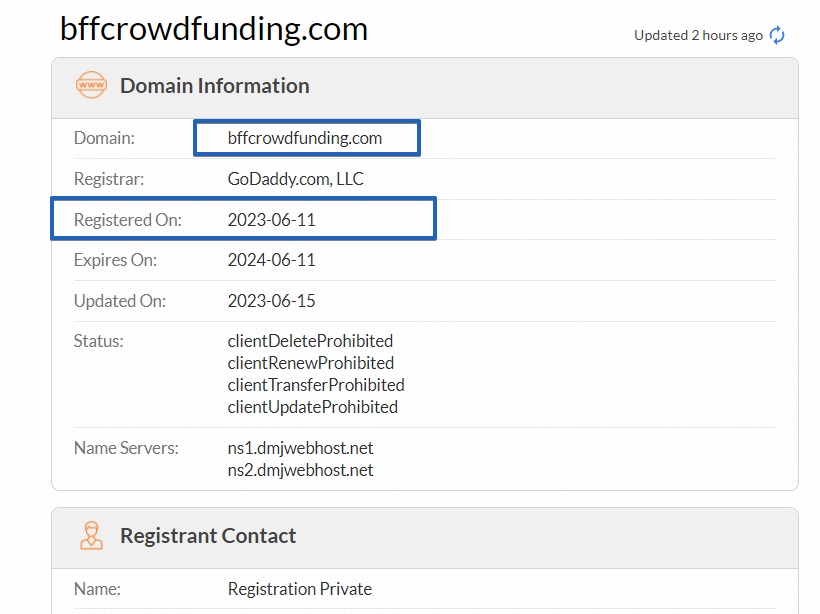820x614 pixels.
Task: Click the refresh icon beside Updated 2 hours ago
Action: point(777,35)
